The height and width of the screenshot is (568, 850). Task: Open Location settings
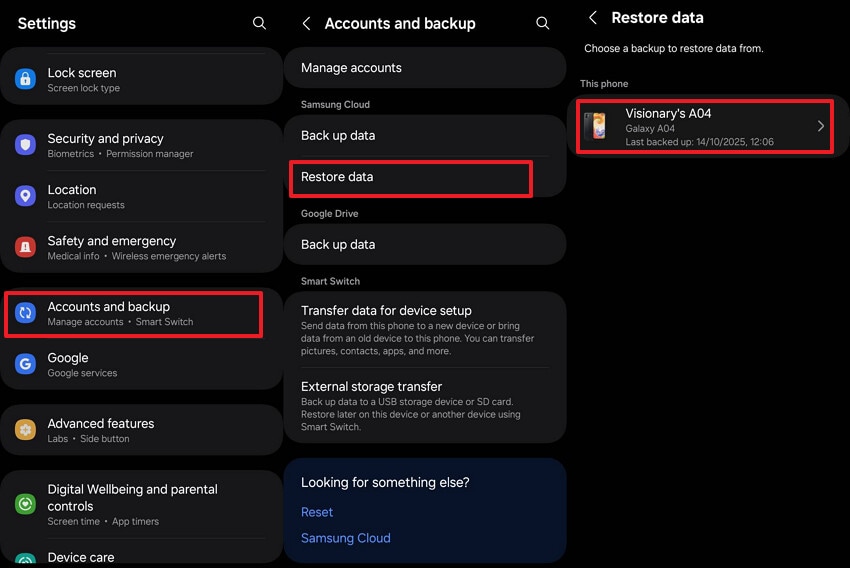point(141,196)
